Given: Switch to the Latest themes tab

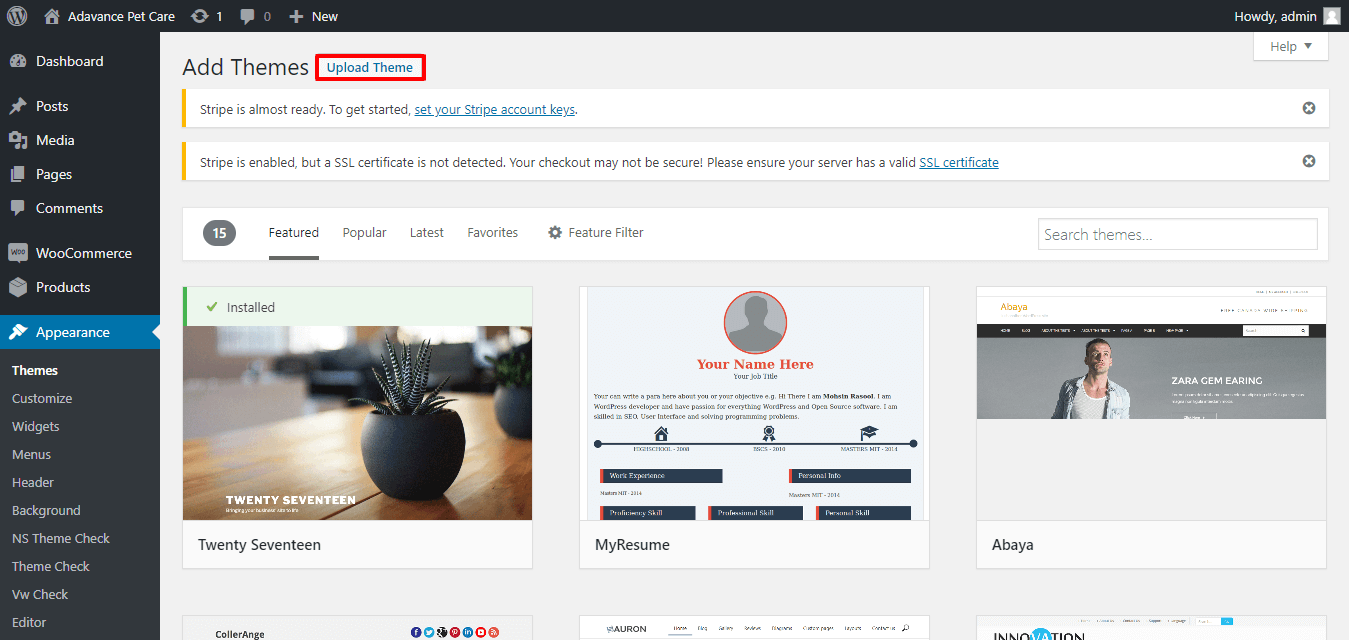Looking at the screenshot, I should point(426,233).
